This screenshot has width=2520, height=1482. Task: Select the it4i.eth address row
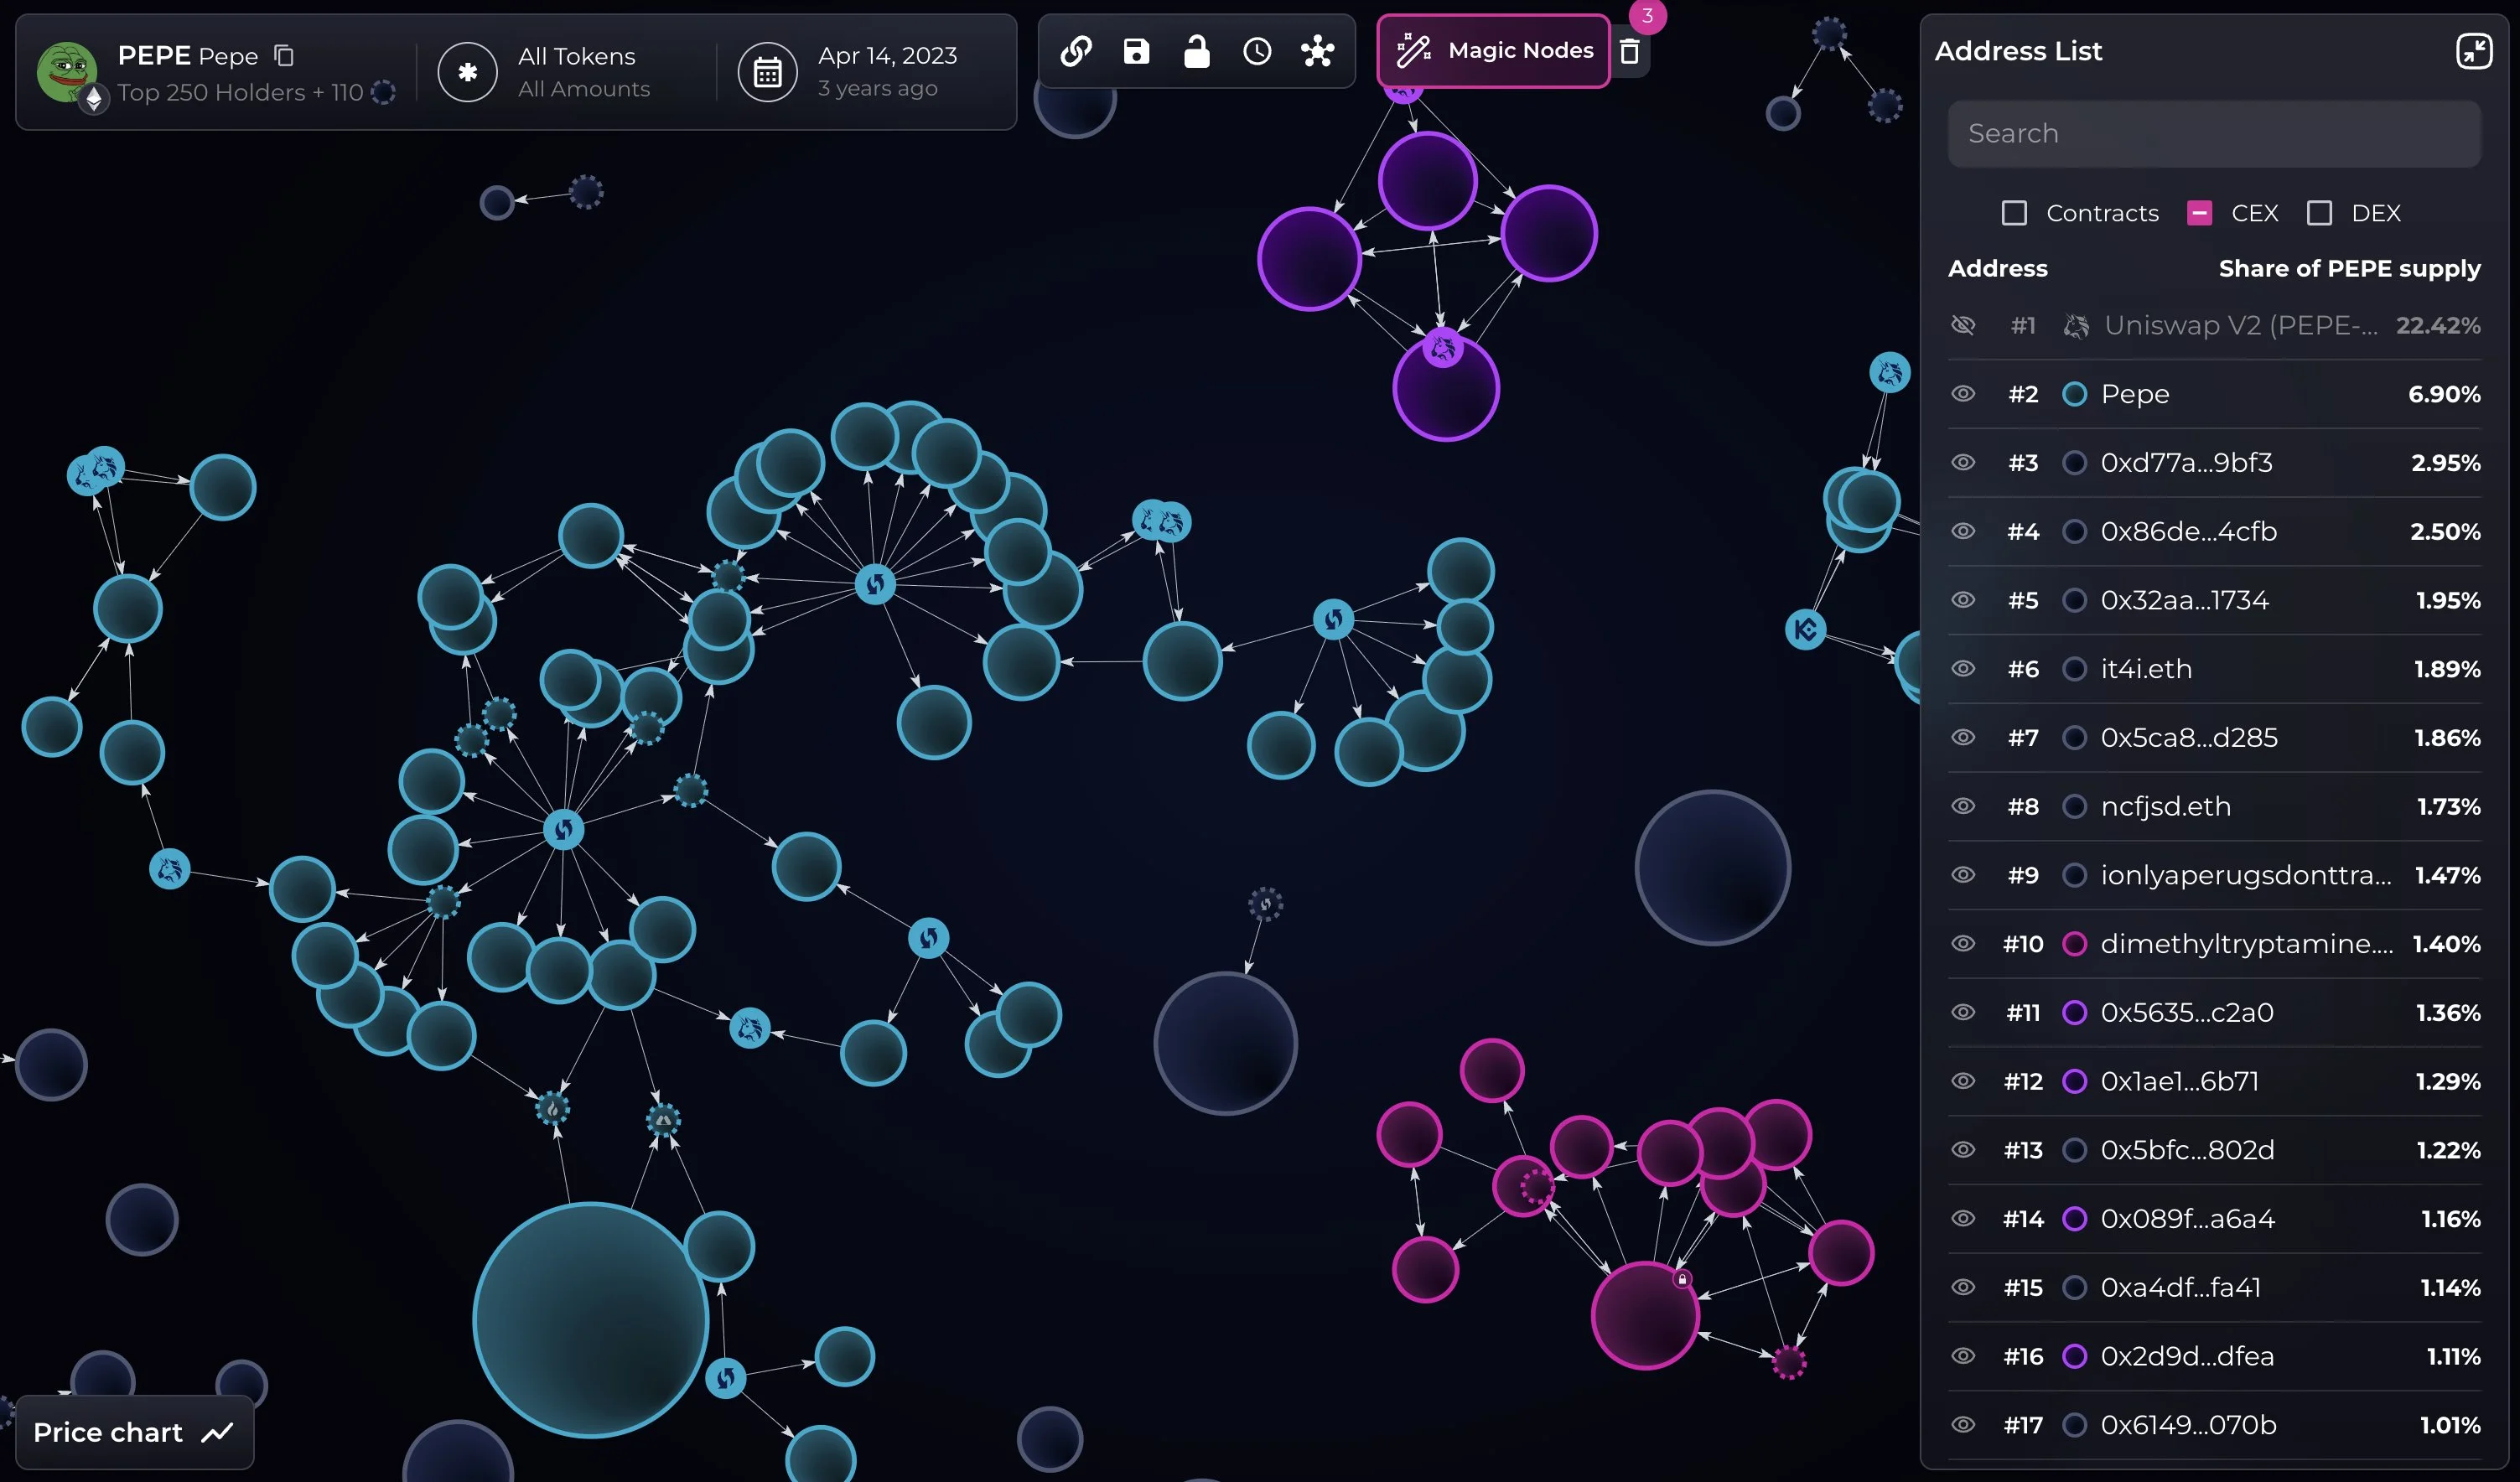tap(2146, 668)
